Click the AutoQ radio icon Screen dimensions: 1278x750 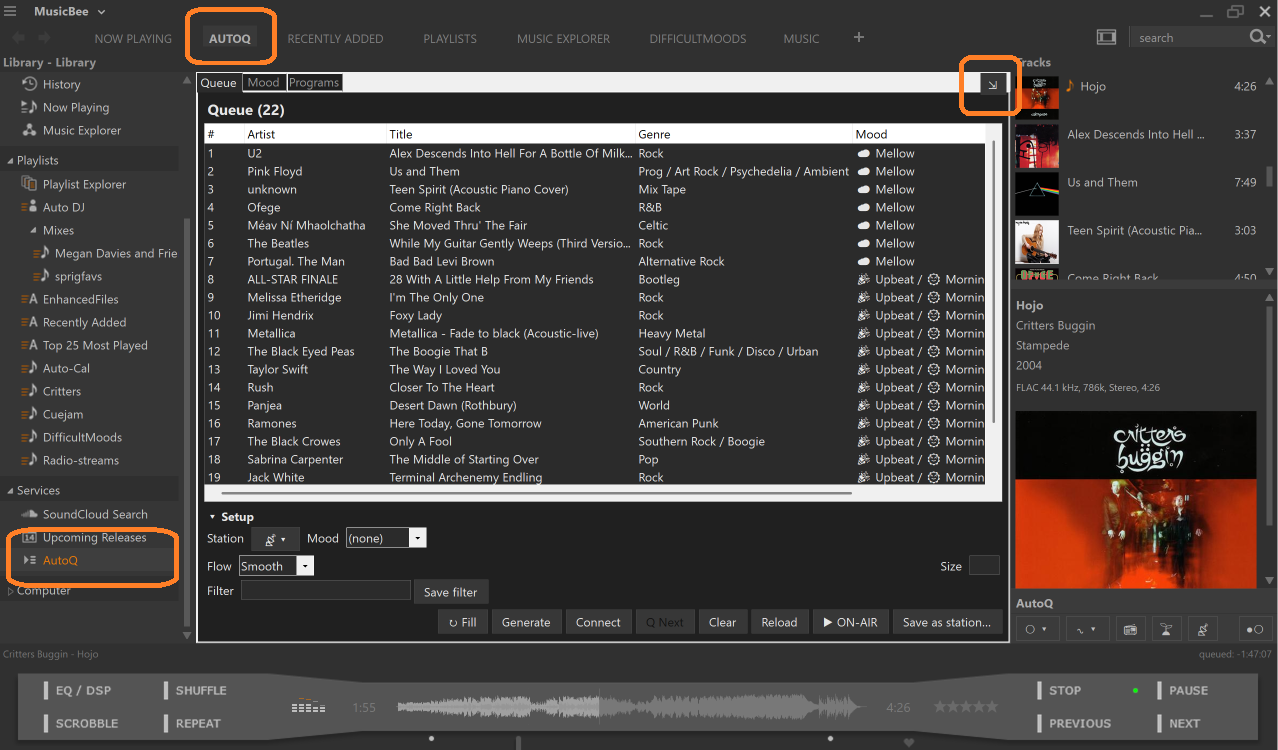[1130, 629]
